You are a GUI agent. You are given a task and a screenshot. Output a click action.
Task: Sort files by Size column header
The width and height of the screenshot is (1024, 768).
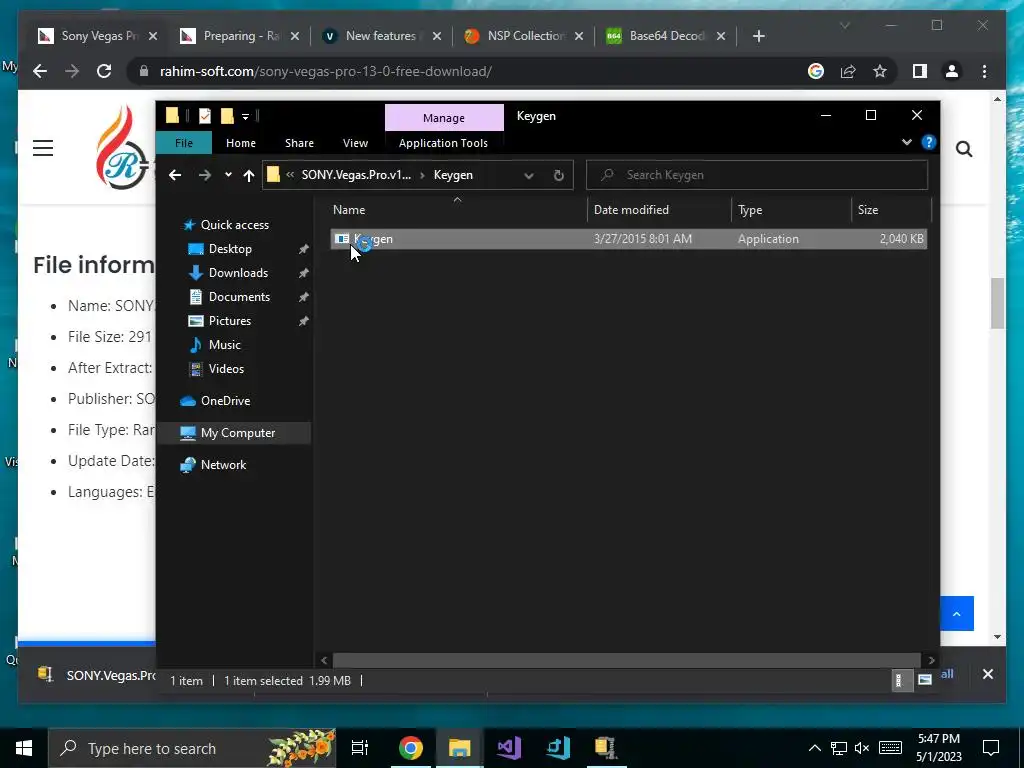pyautogui.click(x=891, y=210)
